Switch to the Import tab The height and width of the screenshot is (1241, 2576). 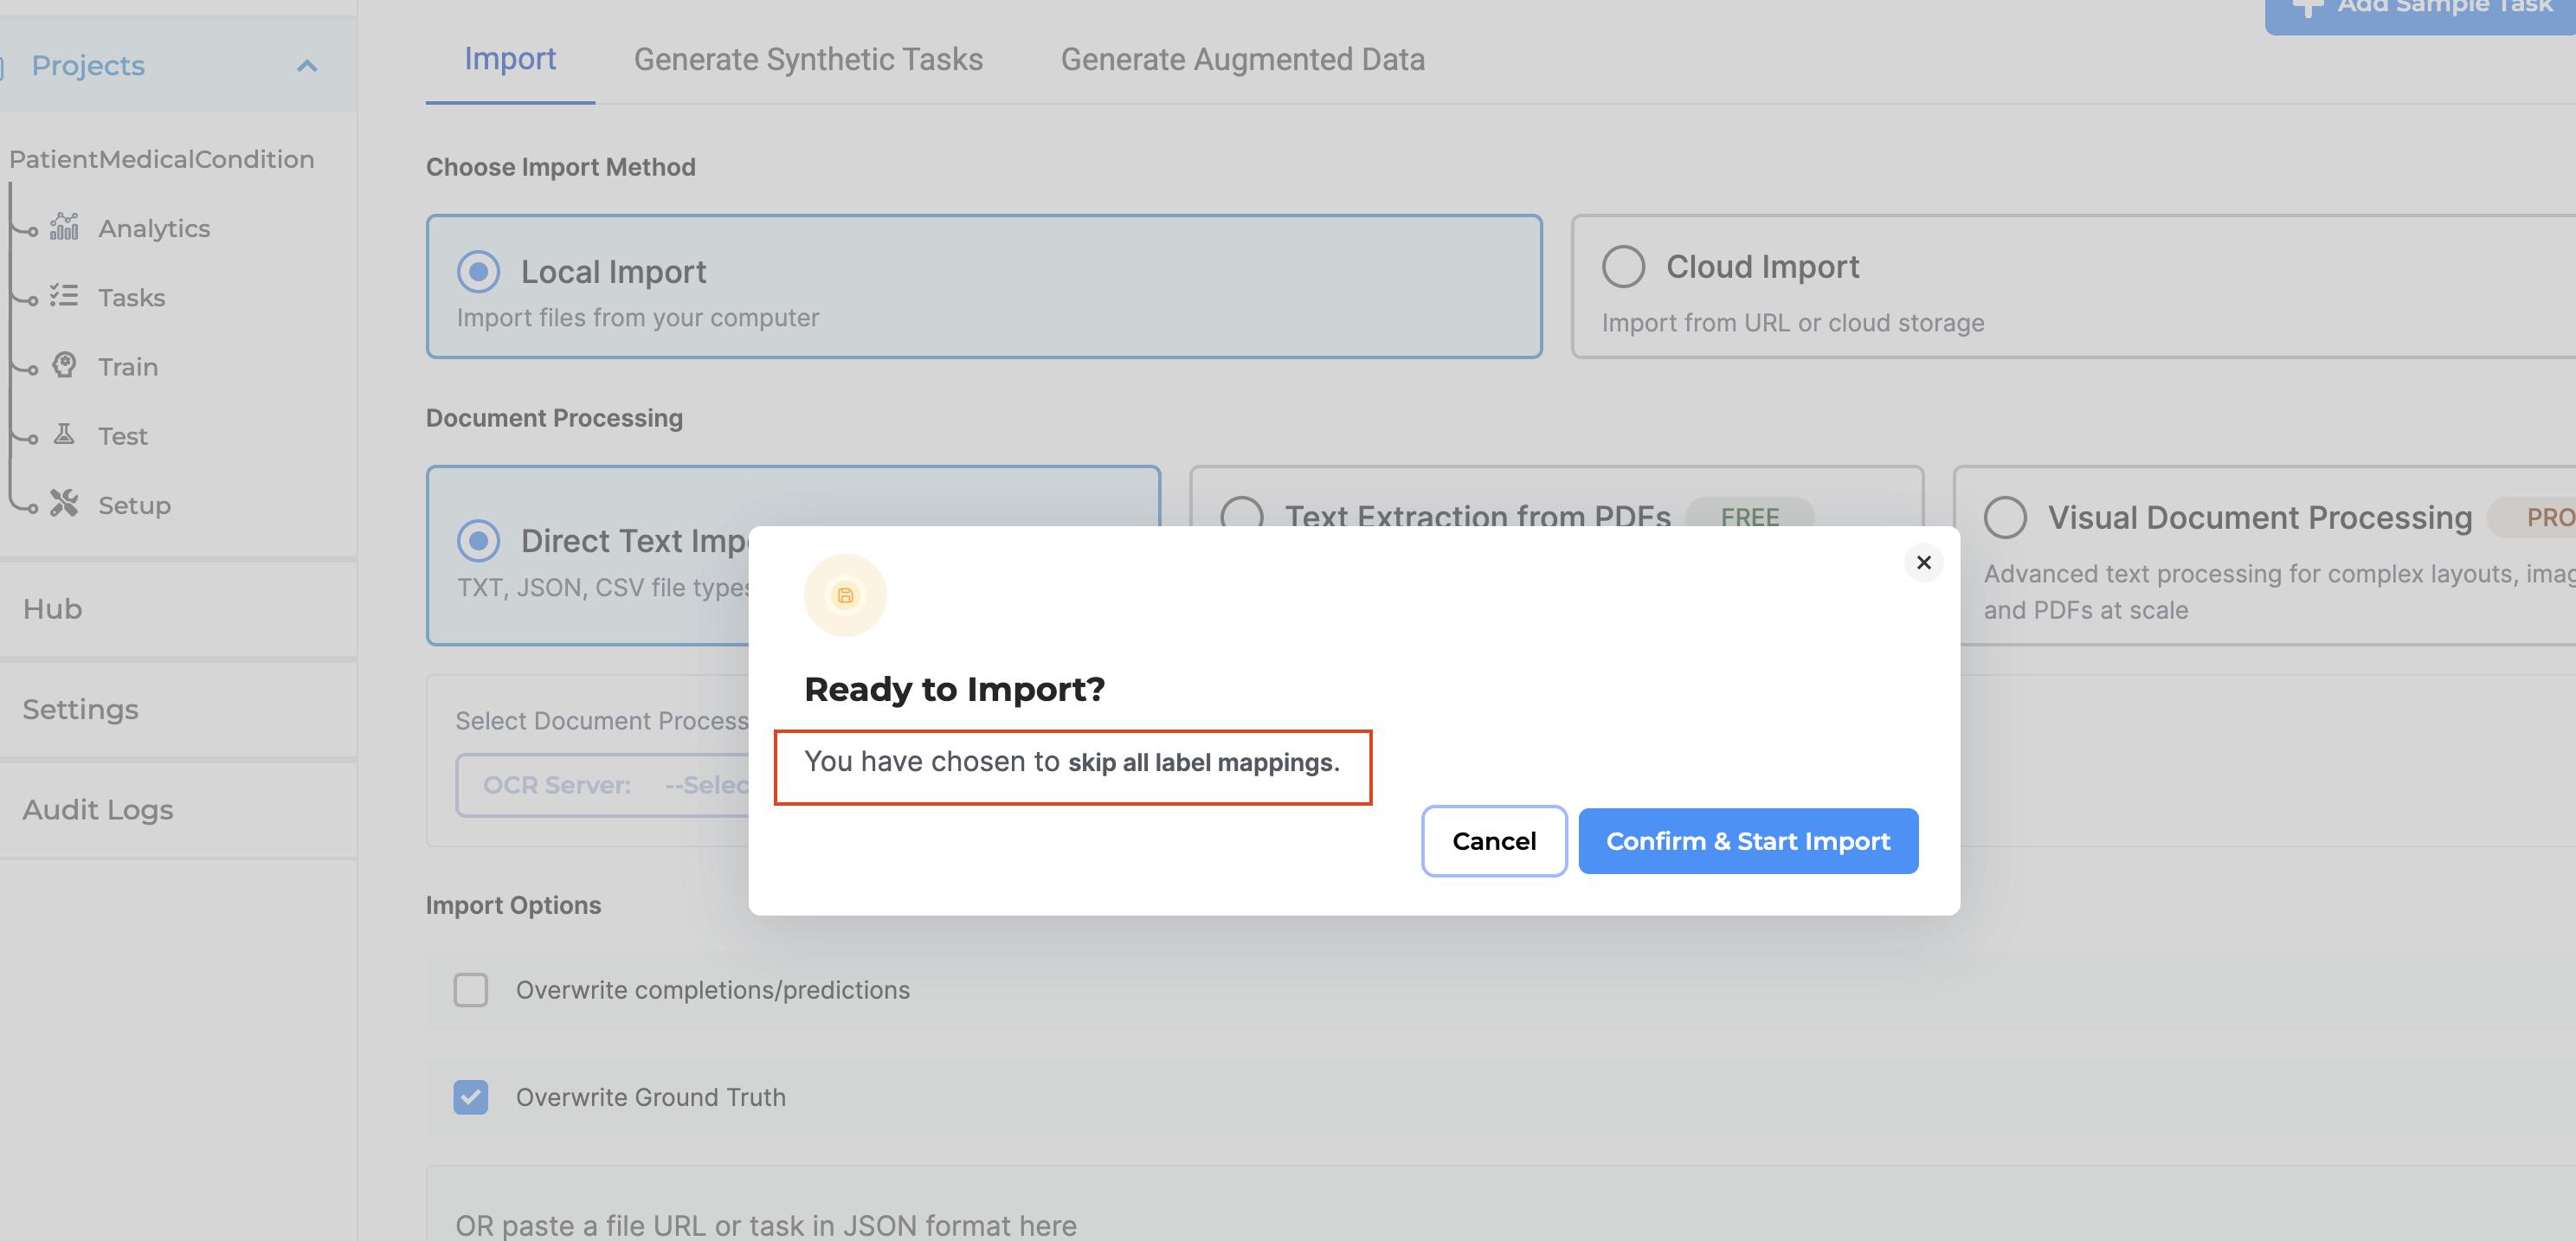point(510,59)
